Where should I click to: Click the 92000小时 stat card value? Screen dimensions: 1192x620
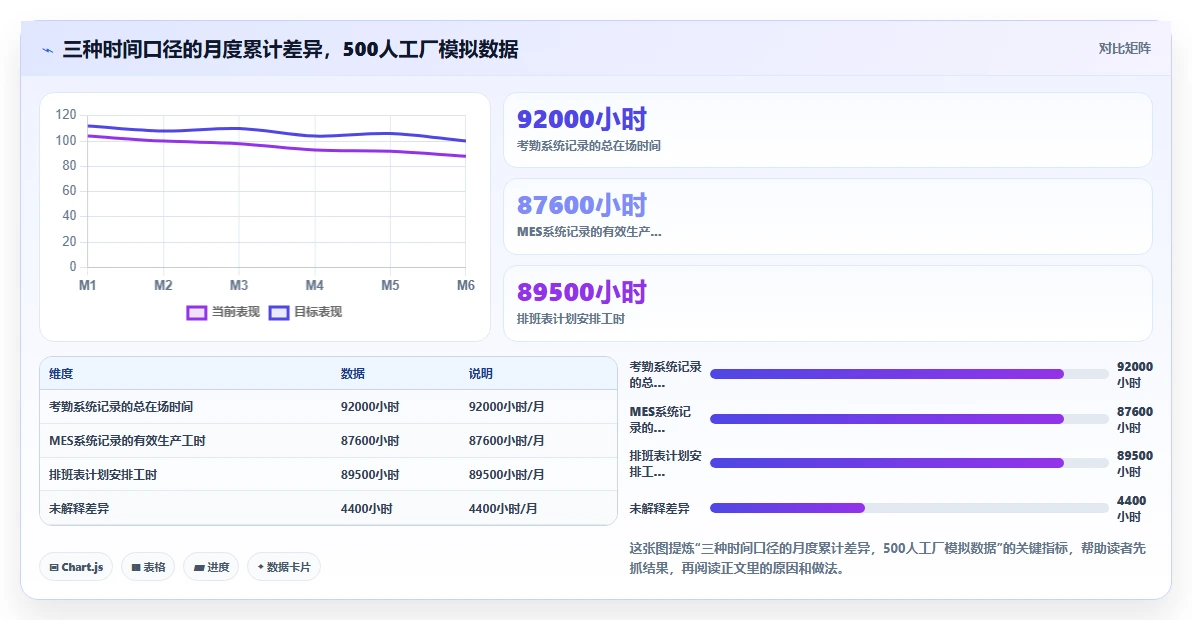pyautogui.click(x=582, y=119)
